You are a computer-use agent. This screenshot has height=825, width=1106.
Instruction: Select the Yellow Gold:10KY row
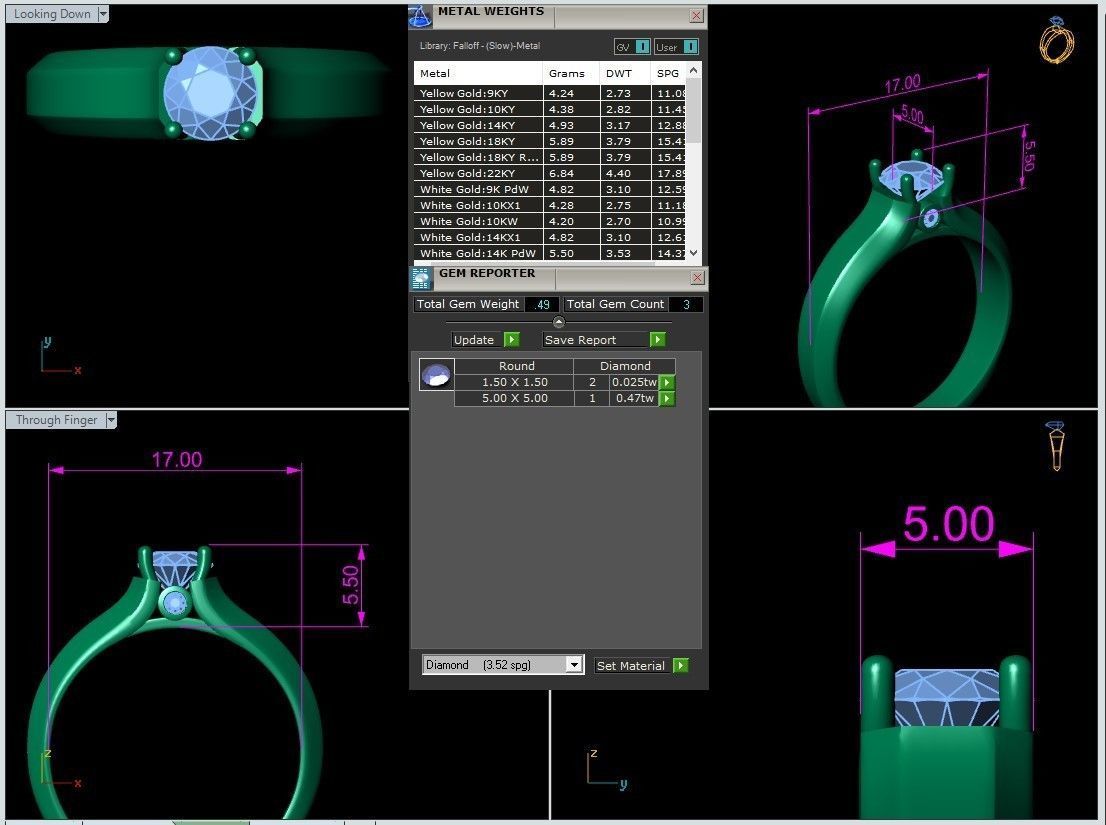[549, 109]
